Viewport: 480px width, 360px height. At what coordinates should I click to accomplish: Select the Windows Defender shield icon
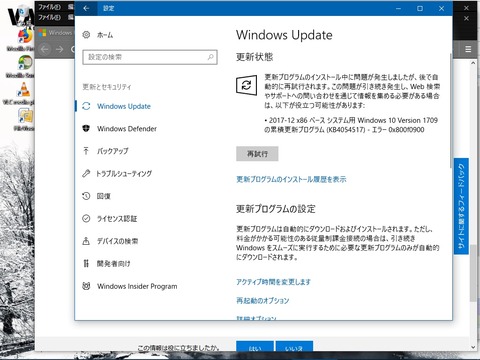tap(86, 128)
